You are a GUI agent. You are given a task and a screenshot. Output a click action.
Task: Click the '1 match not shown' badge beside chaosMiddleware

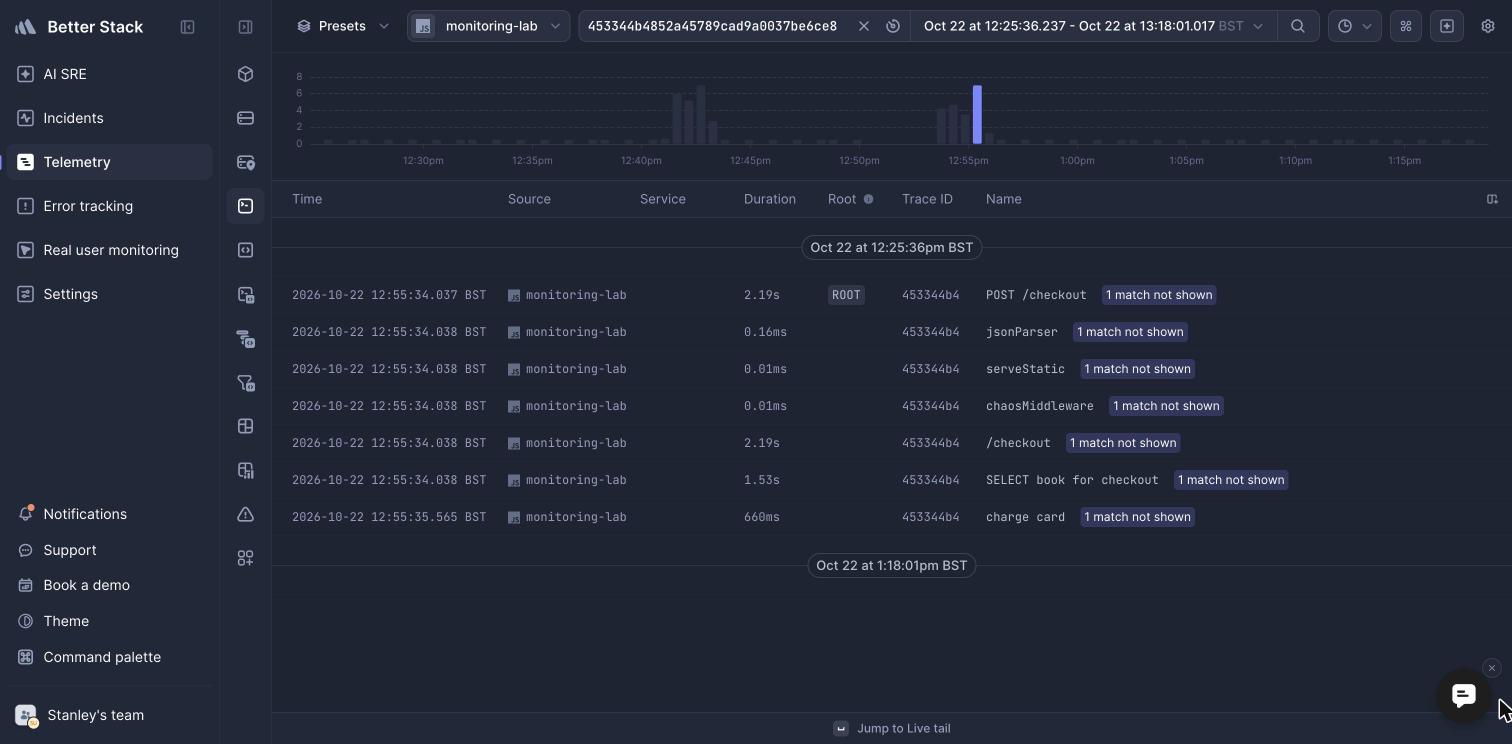pyautogui.click(x=1166, y=406)
